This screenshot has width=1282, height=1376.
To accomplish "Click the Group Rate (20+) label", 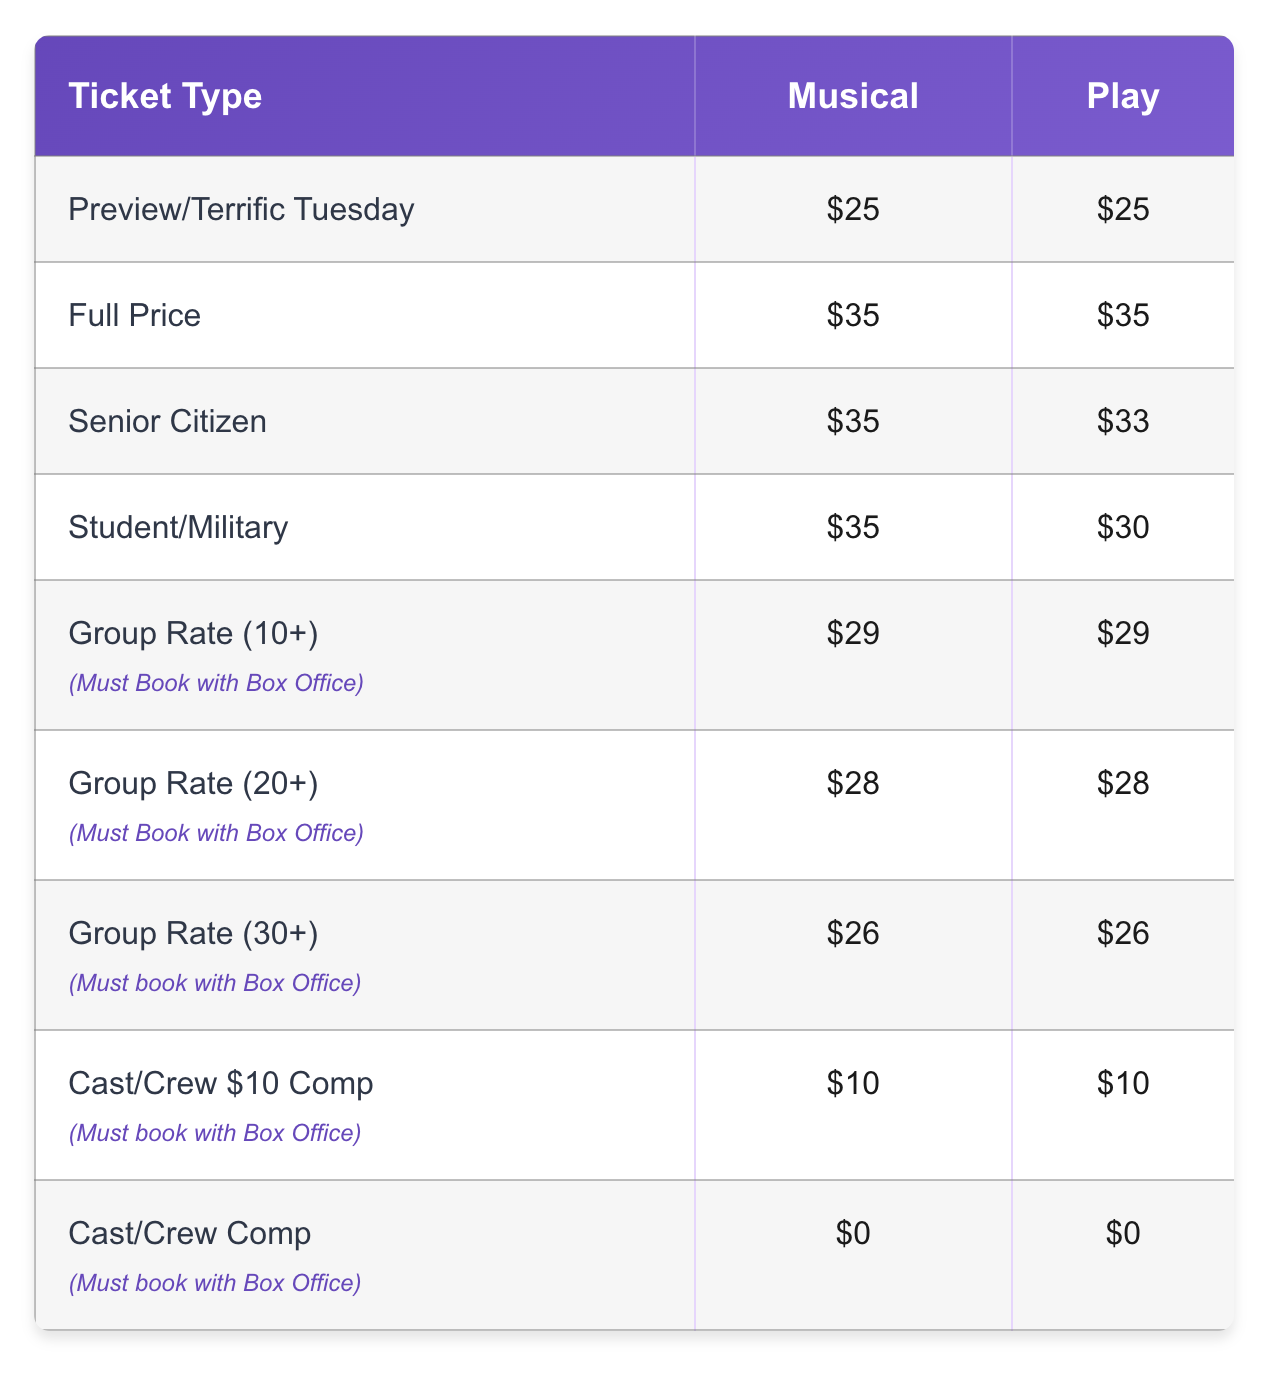I will (x=193, y=783).
